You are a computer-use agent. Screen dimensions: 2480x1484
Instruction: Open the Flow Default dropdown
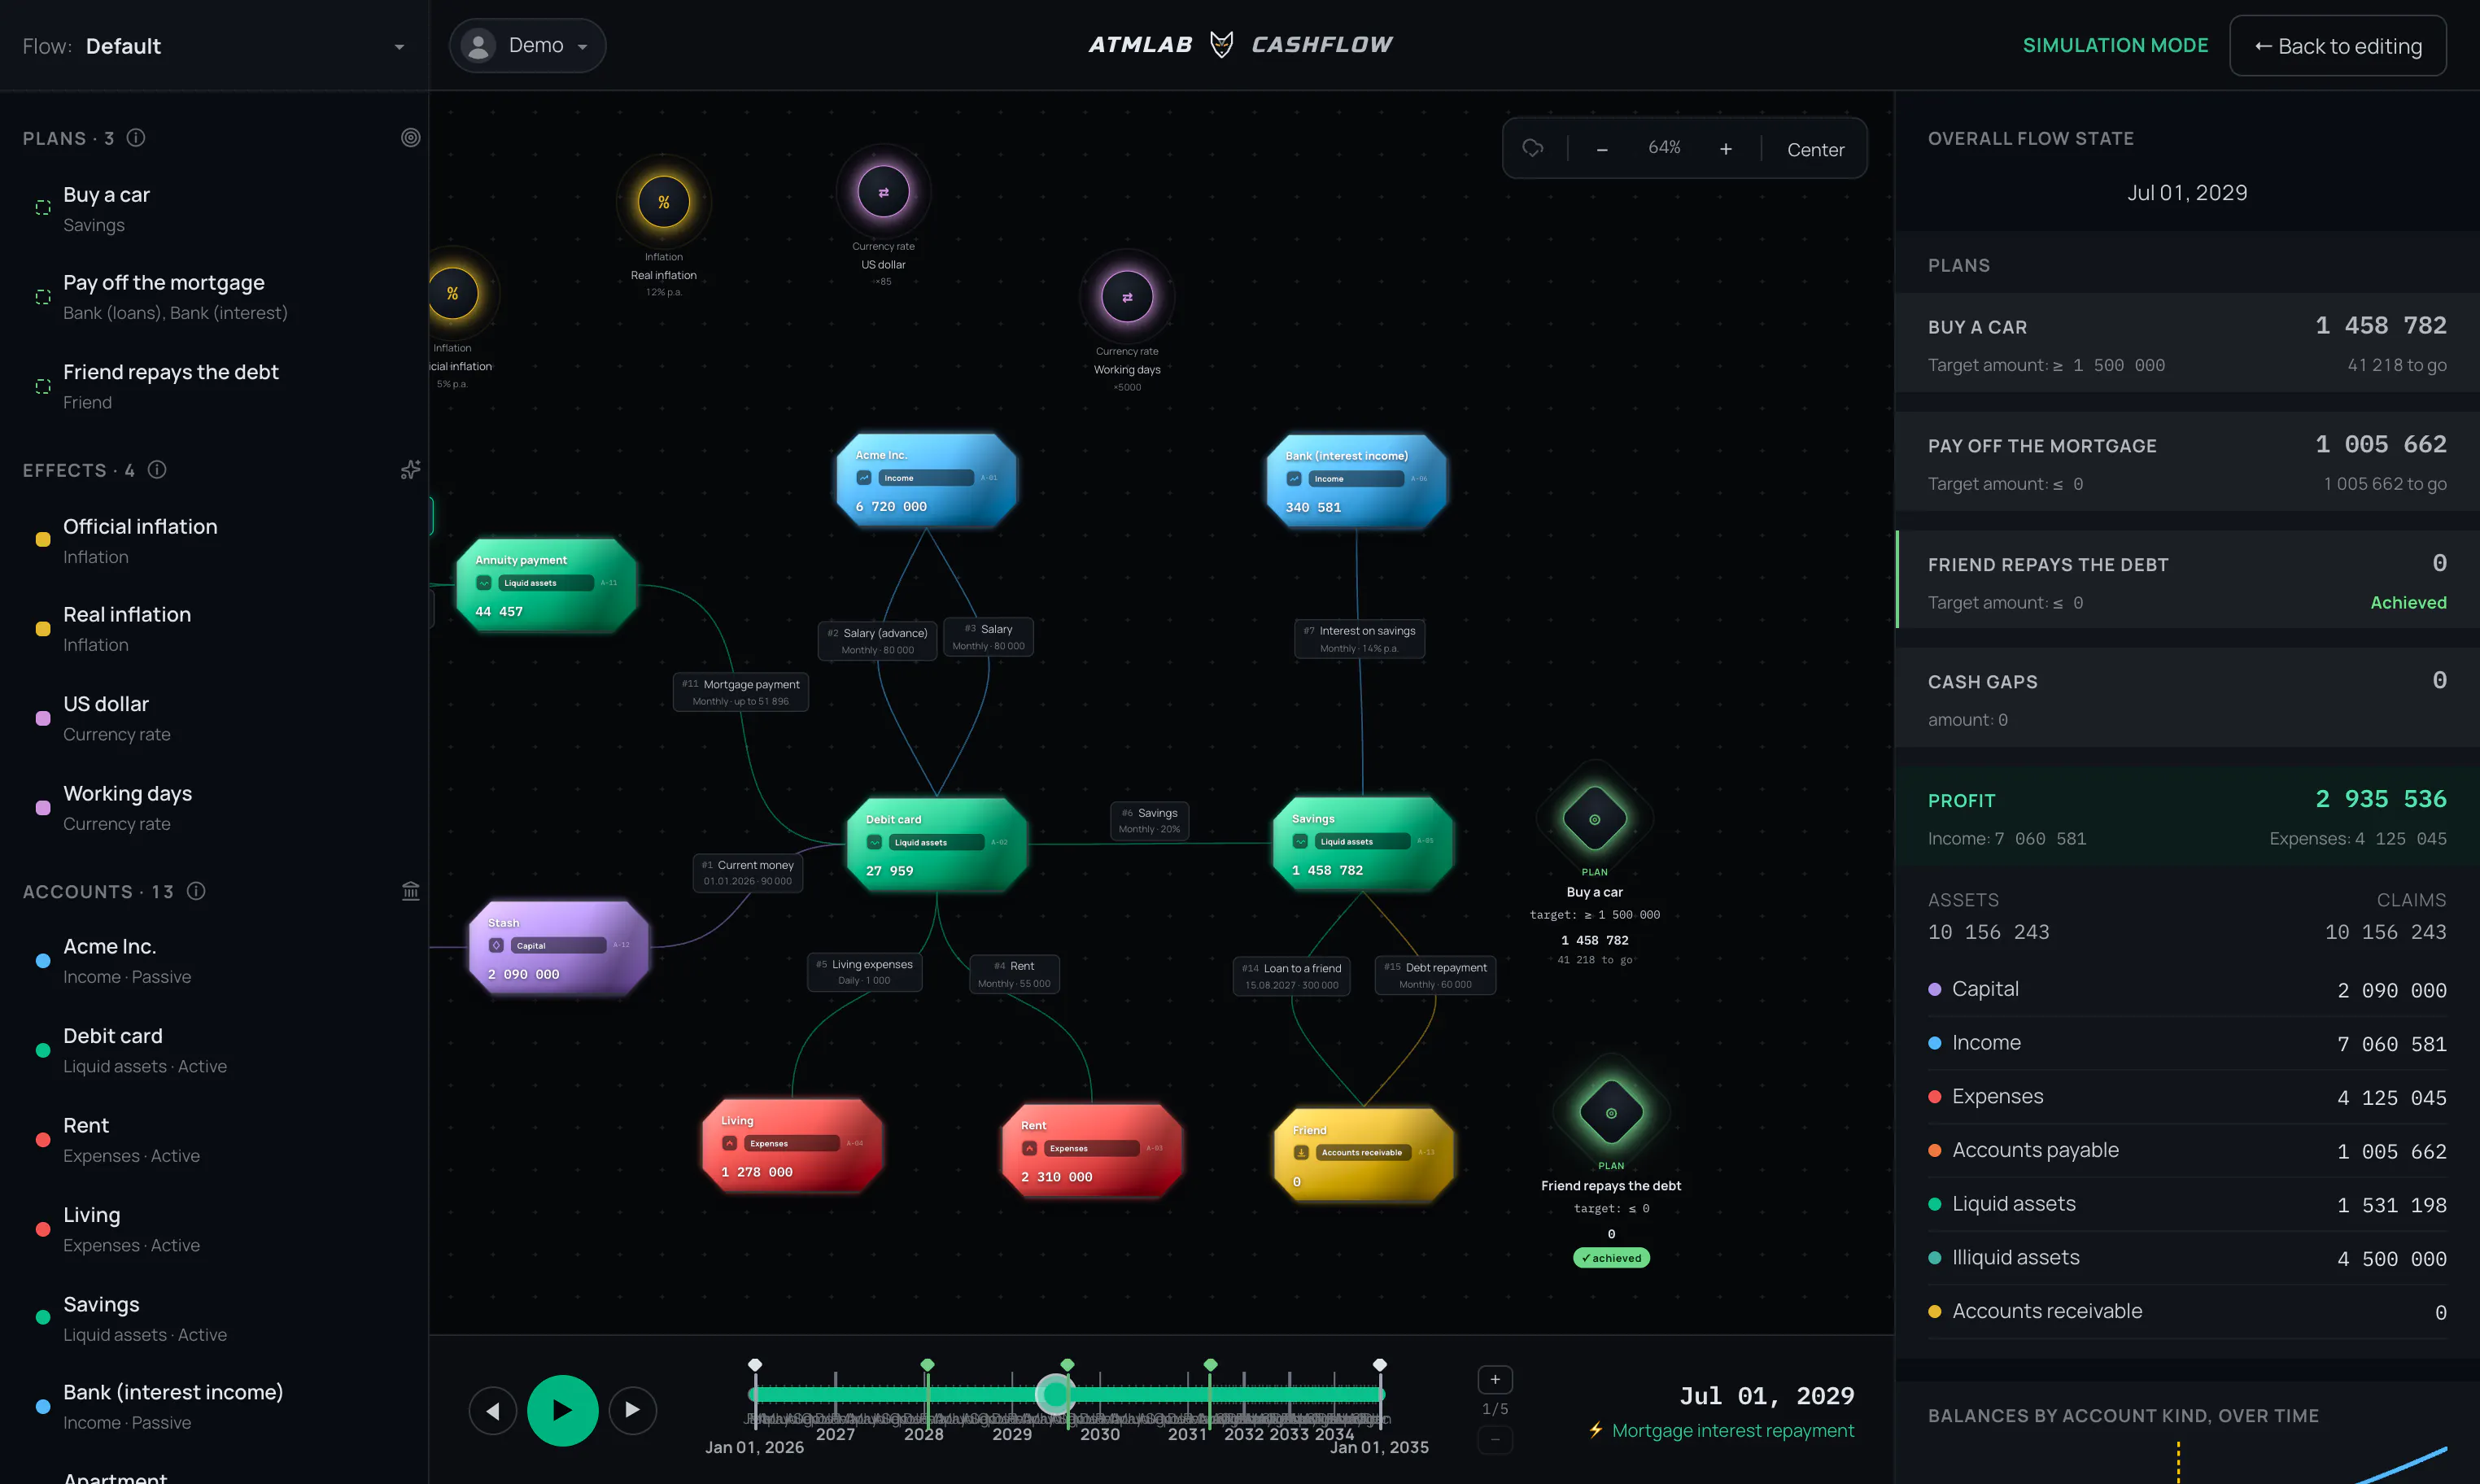click(x=214, y=46)
